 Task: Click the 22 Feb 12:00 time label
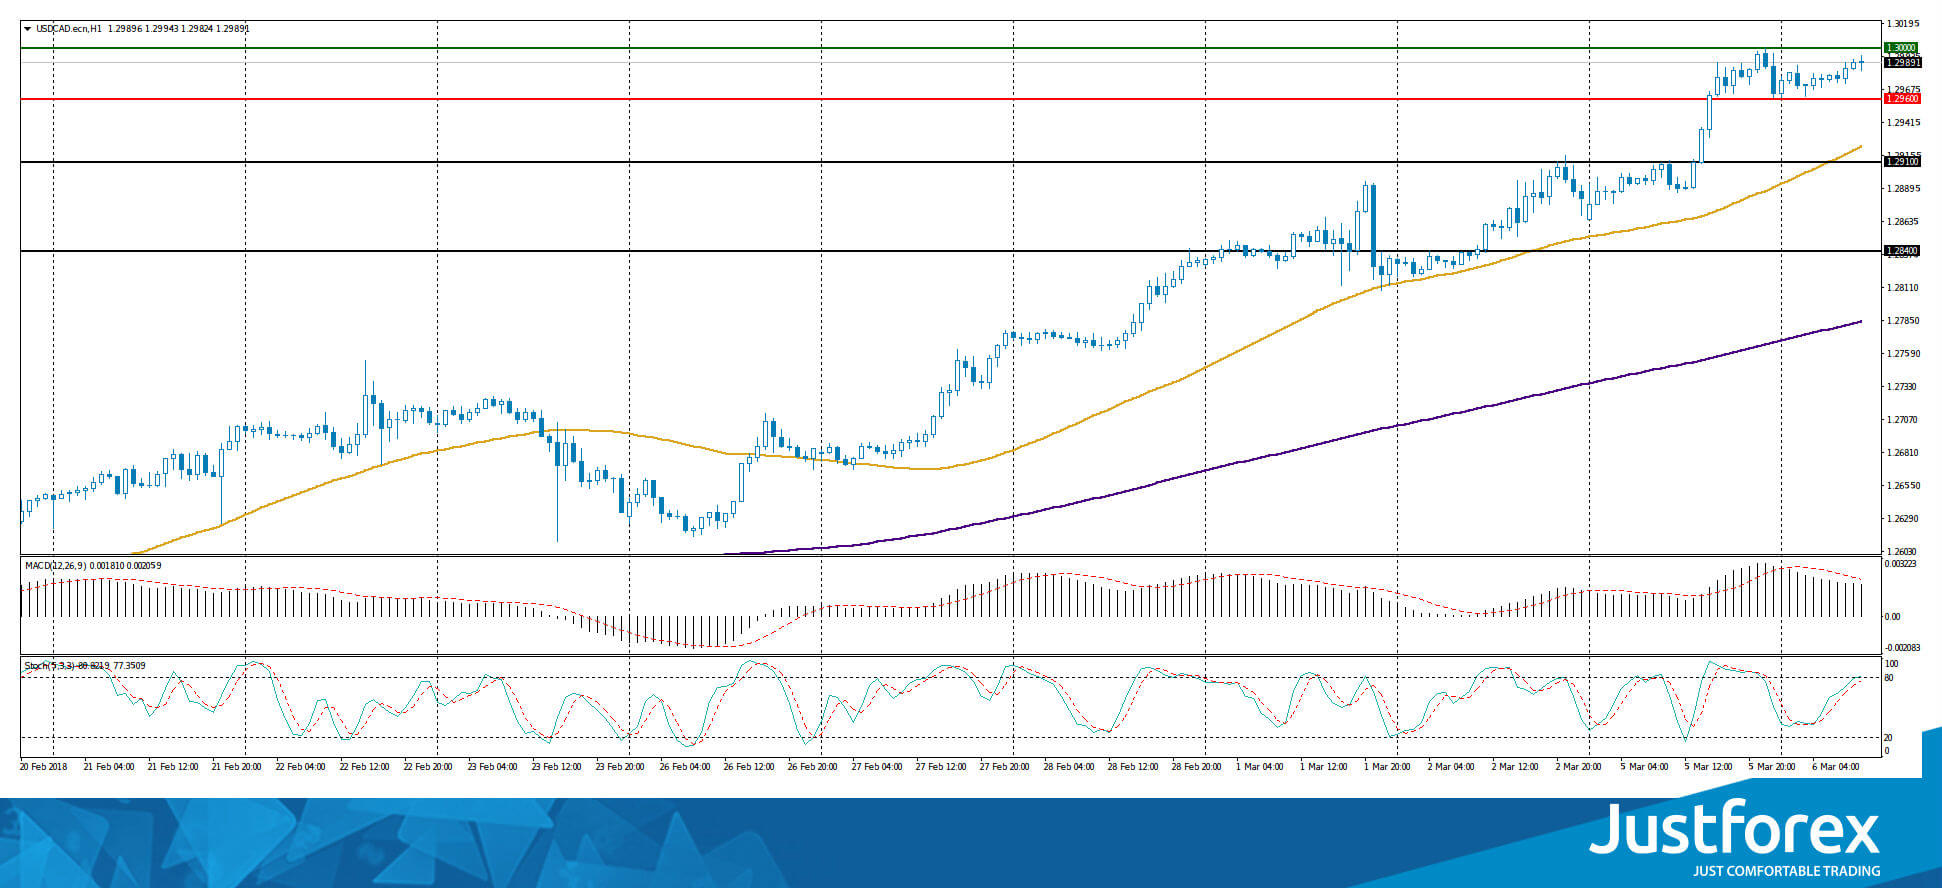[364, 767]
